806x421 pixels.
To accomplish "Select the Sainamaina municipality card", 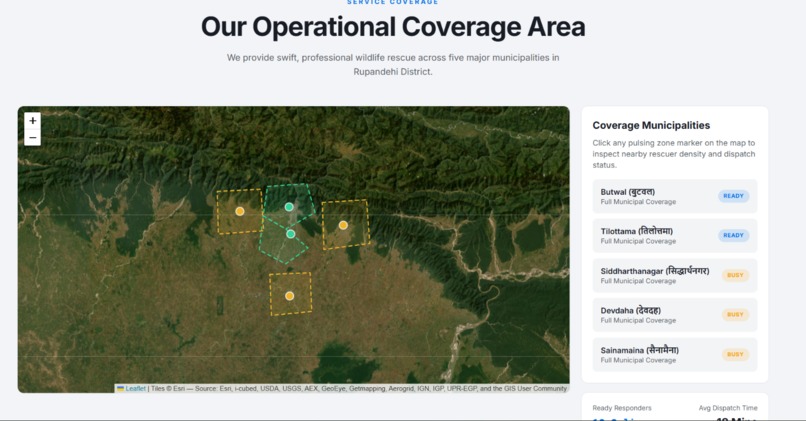I will click(674, 354).
